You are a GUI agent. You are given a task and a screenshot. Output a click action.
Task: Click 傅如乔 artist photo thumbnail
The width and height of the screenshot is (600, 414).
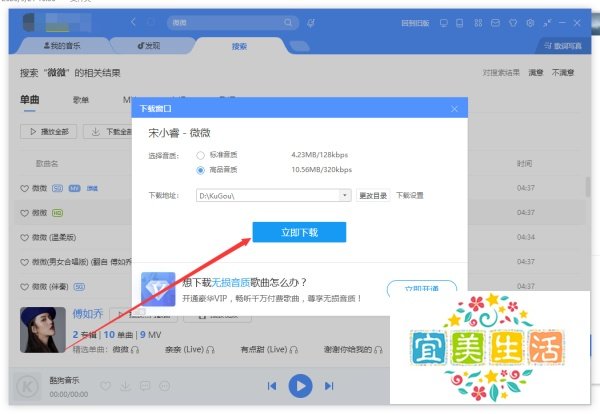43,330
